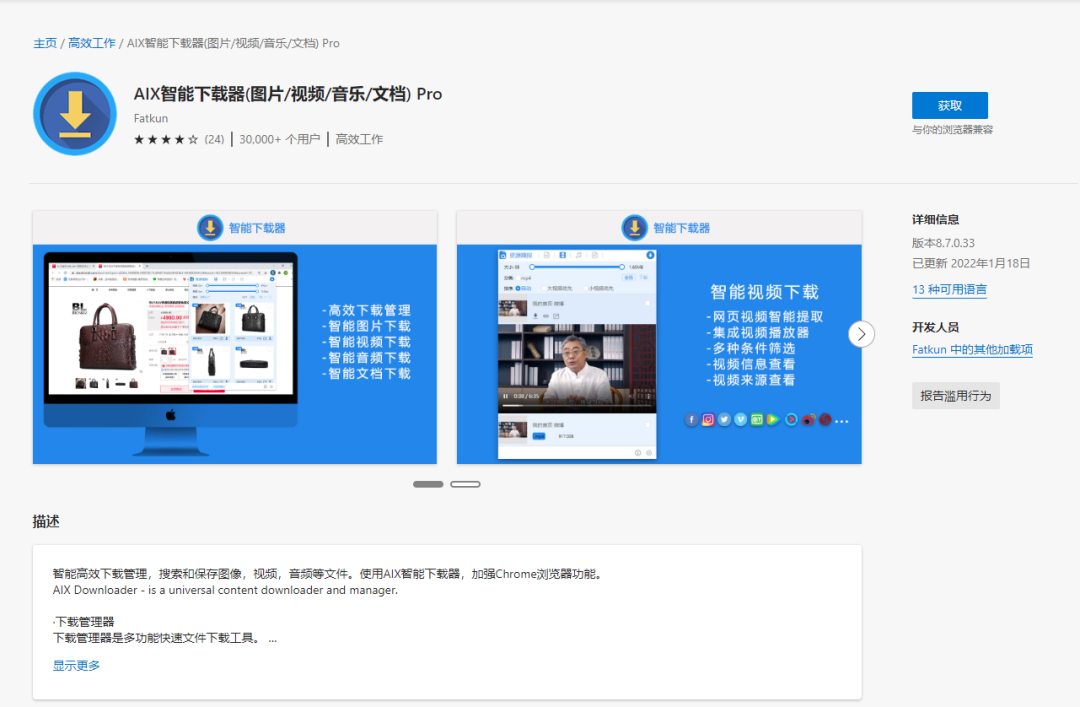Select the first carousel page indicator

[x=428, y=484]
